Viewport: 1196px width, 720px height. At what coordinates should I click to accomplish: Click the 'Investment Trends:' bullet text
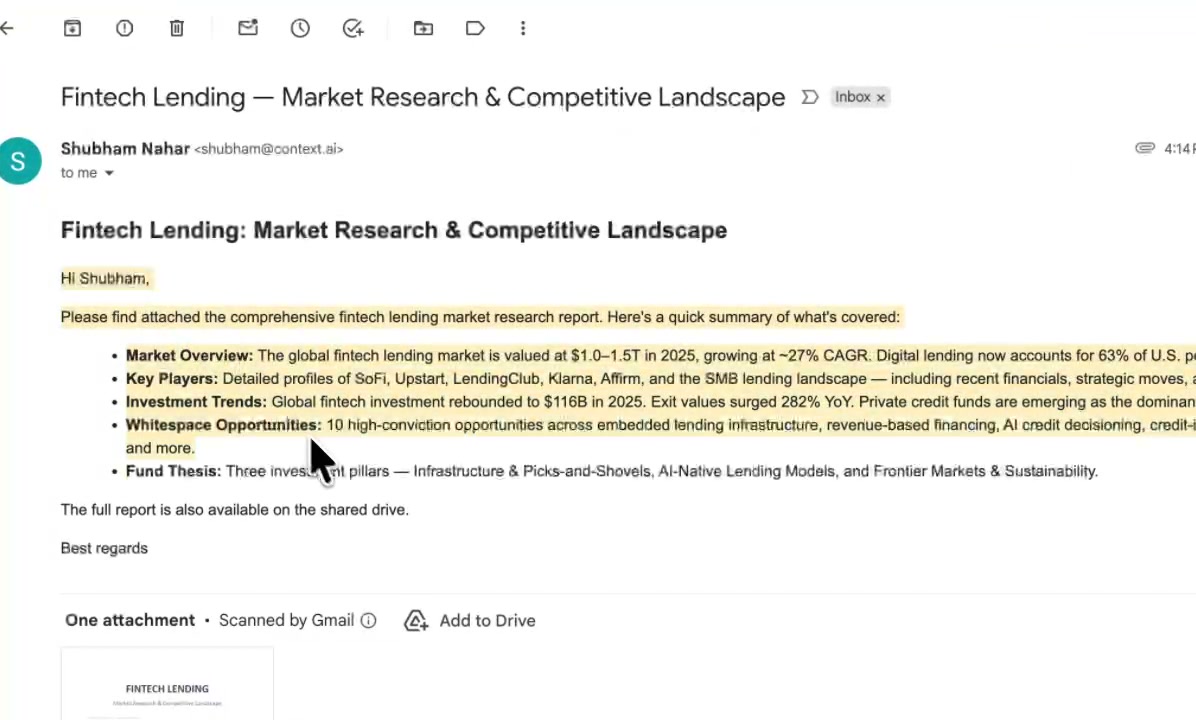click(196, 402)
